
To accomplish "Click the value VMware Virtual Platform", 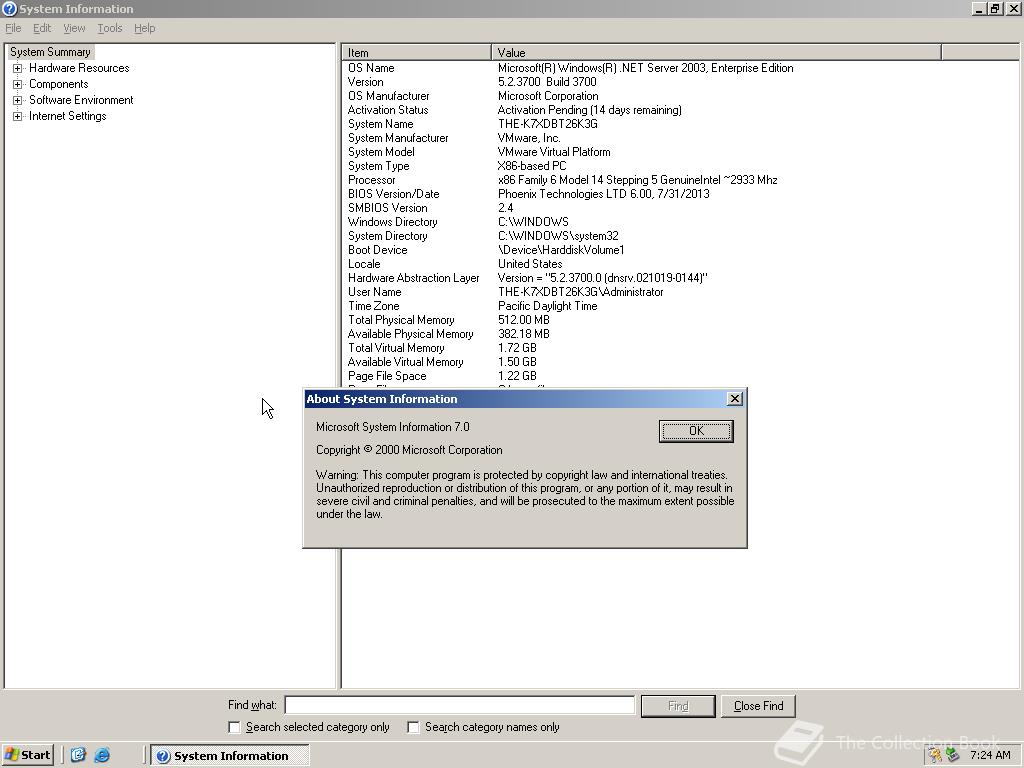I will pyautogui.click(x=554, y=152).
